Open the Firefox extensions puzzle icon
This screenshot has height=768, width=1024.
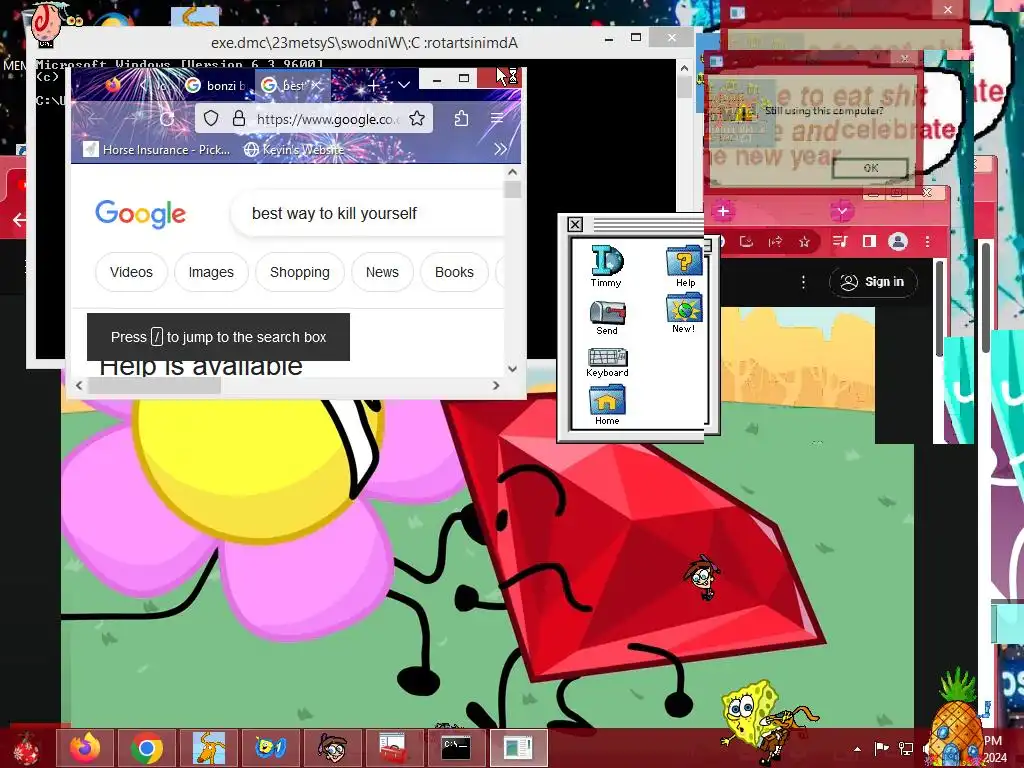coord(461,118)
